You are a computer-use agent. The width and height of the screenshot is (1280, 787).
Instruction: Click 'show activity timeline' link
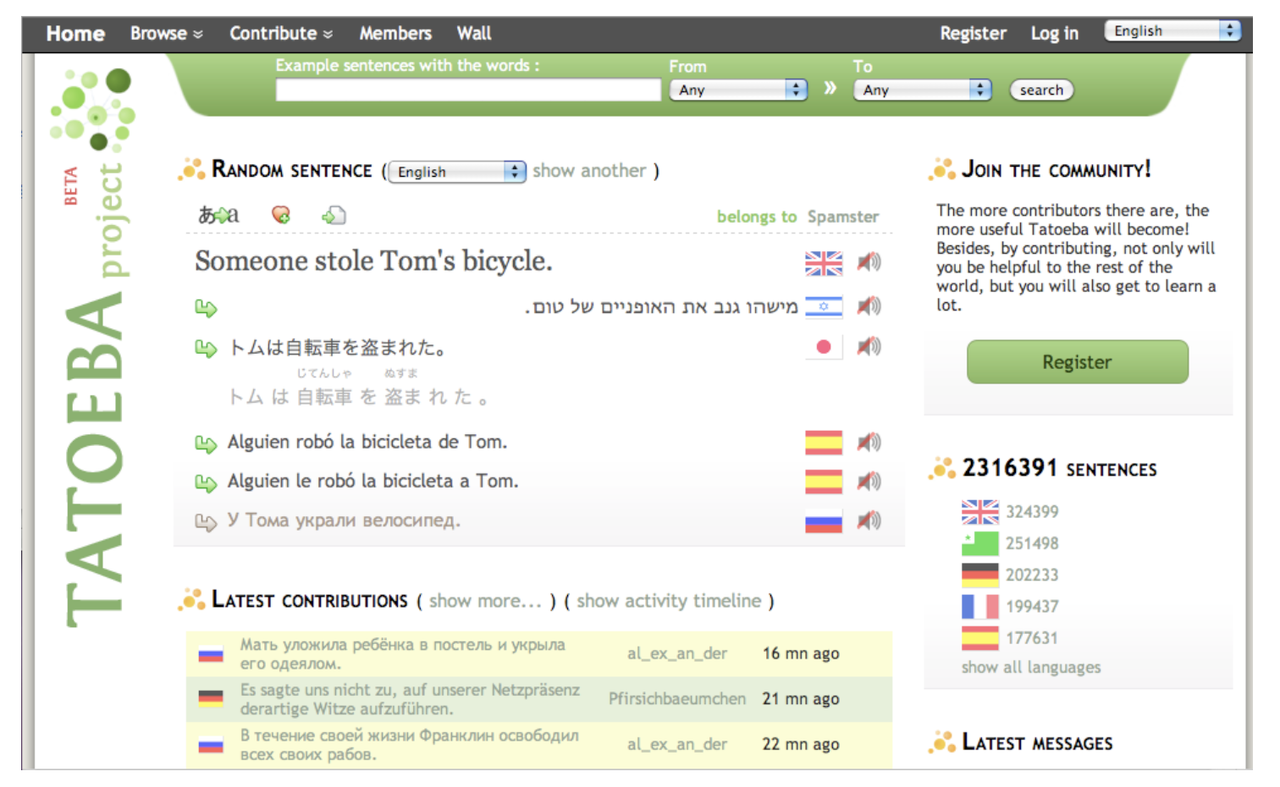(668, 601)
